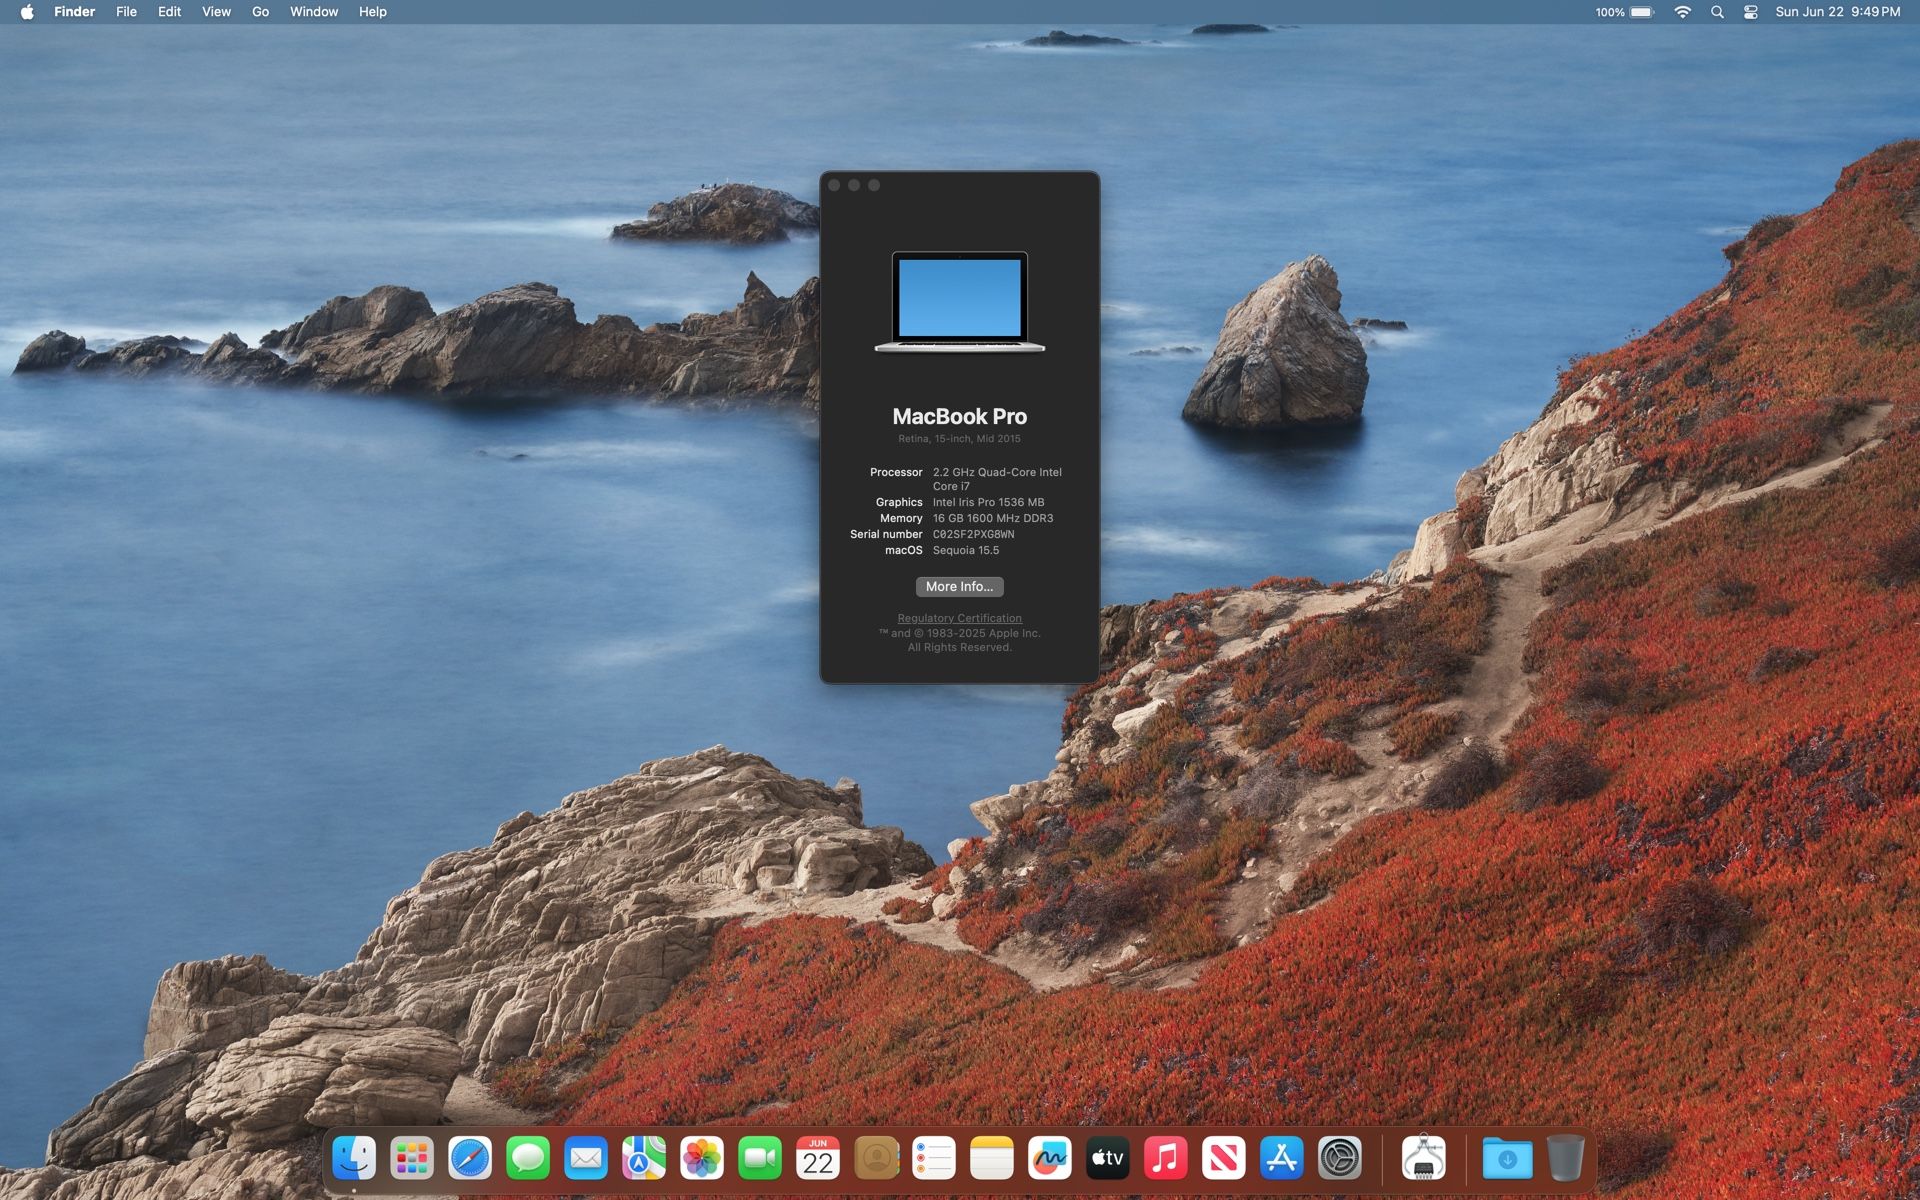The width and height of the screenshot is (1920, 1200).
Task: Open Trash in the Dock
Action: pos(1565,1158)
